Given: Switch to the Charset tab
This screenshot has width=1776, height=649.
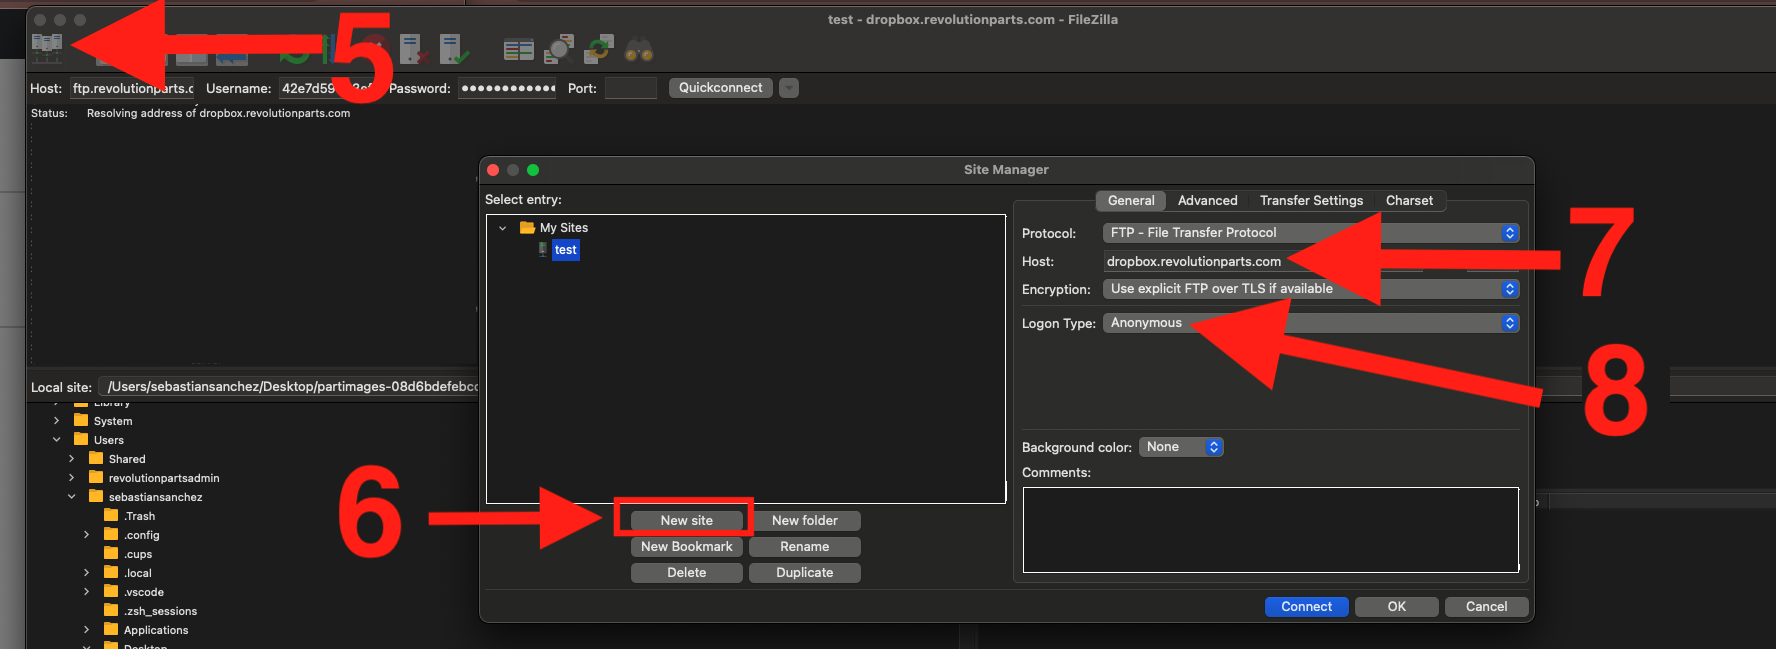Looking at the screenshot, I should pos(1409,201).
